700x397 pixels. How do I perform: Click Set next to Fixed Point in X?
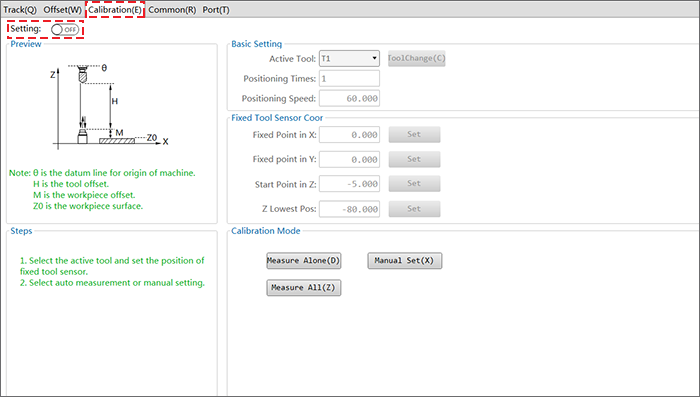(414, 134)
